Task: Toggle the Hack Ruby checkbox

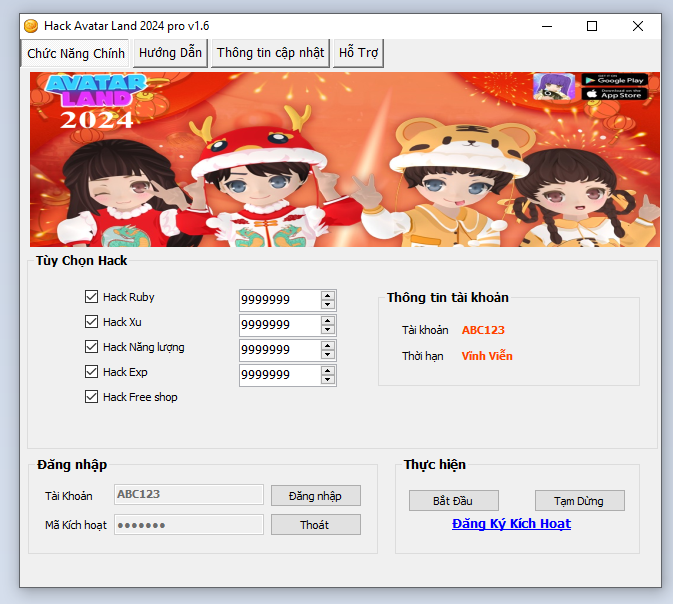Action: (91, 297)
